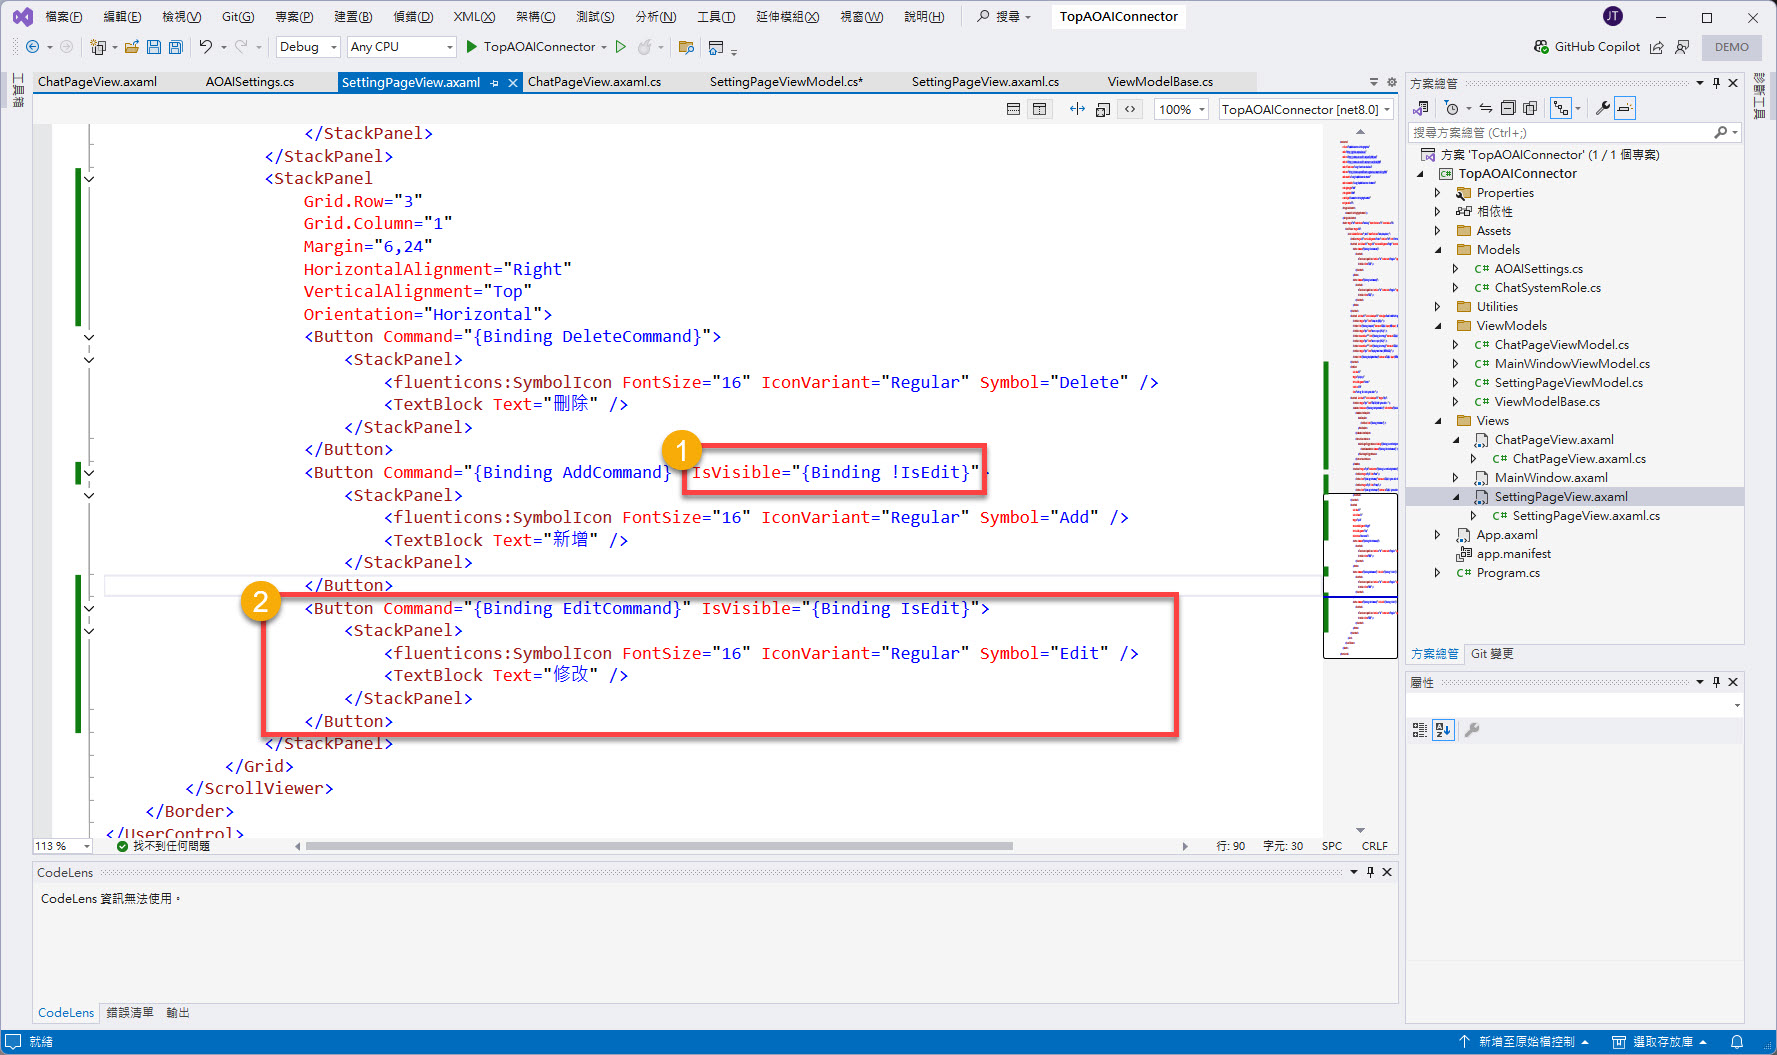Click the Hot Reload flame icon
The width and height of the screenshot is (1777, 1055).
tap(645, 47)
